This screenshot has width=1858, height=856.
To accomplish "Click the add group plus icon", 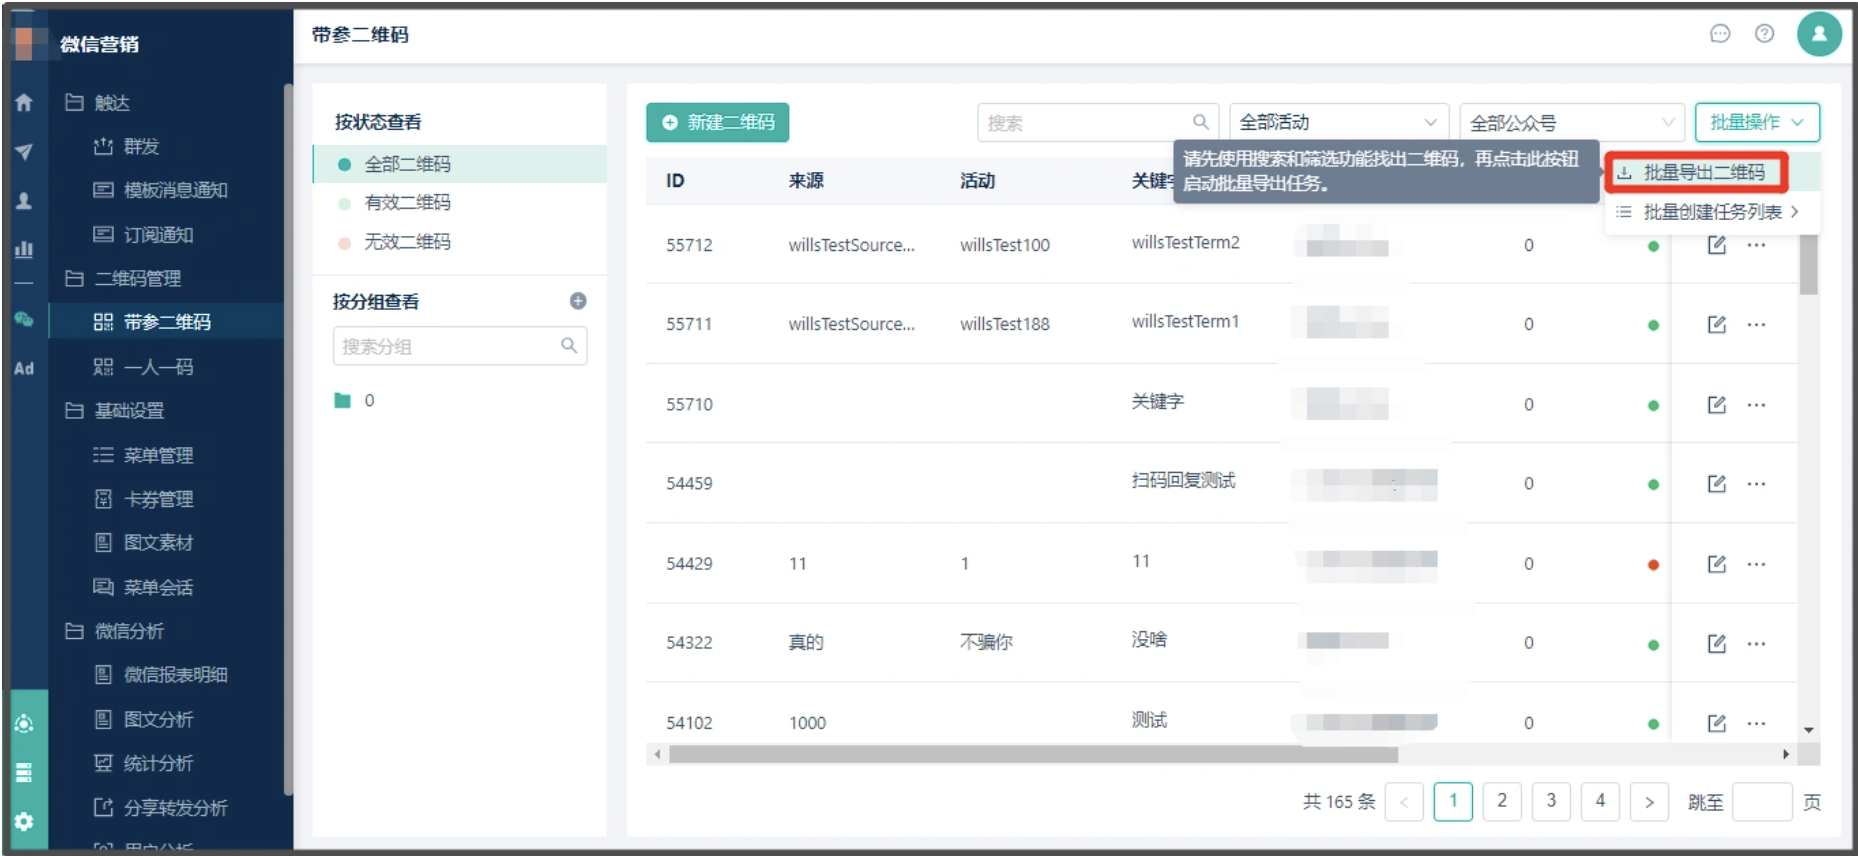I will (578, 301).
